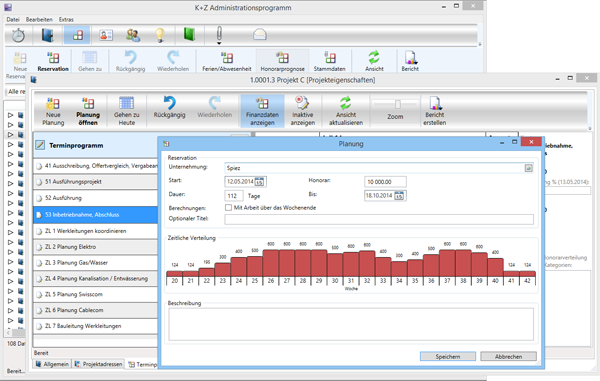Open the blue door projects icon
This screenshot has height=381, width=600.
(47, 35)
